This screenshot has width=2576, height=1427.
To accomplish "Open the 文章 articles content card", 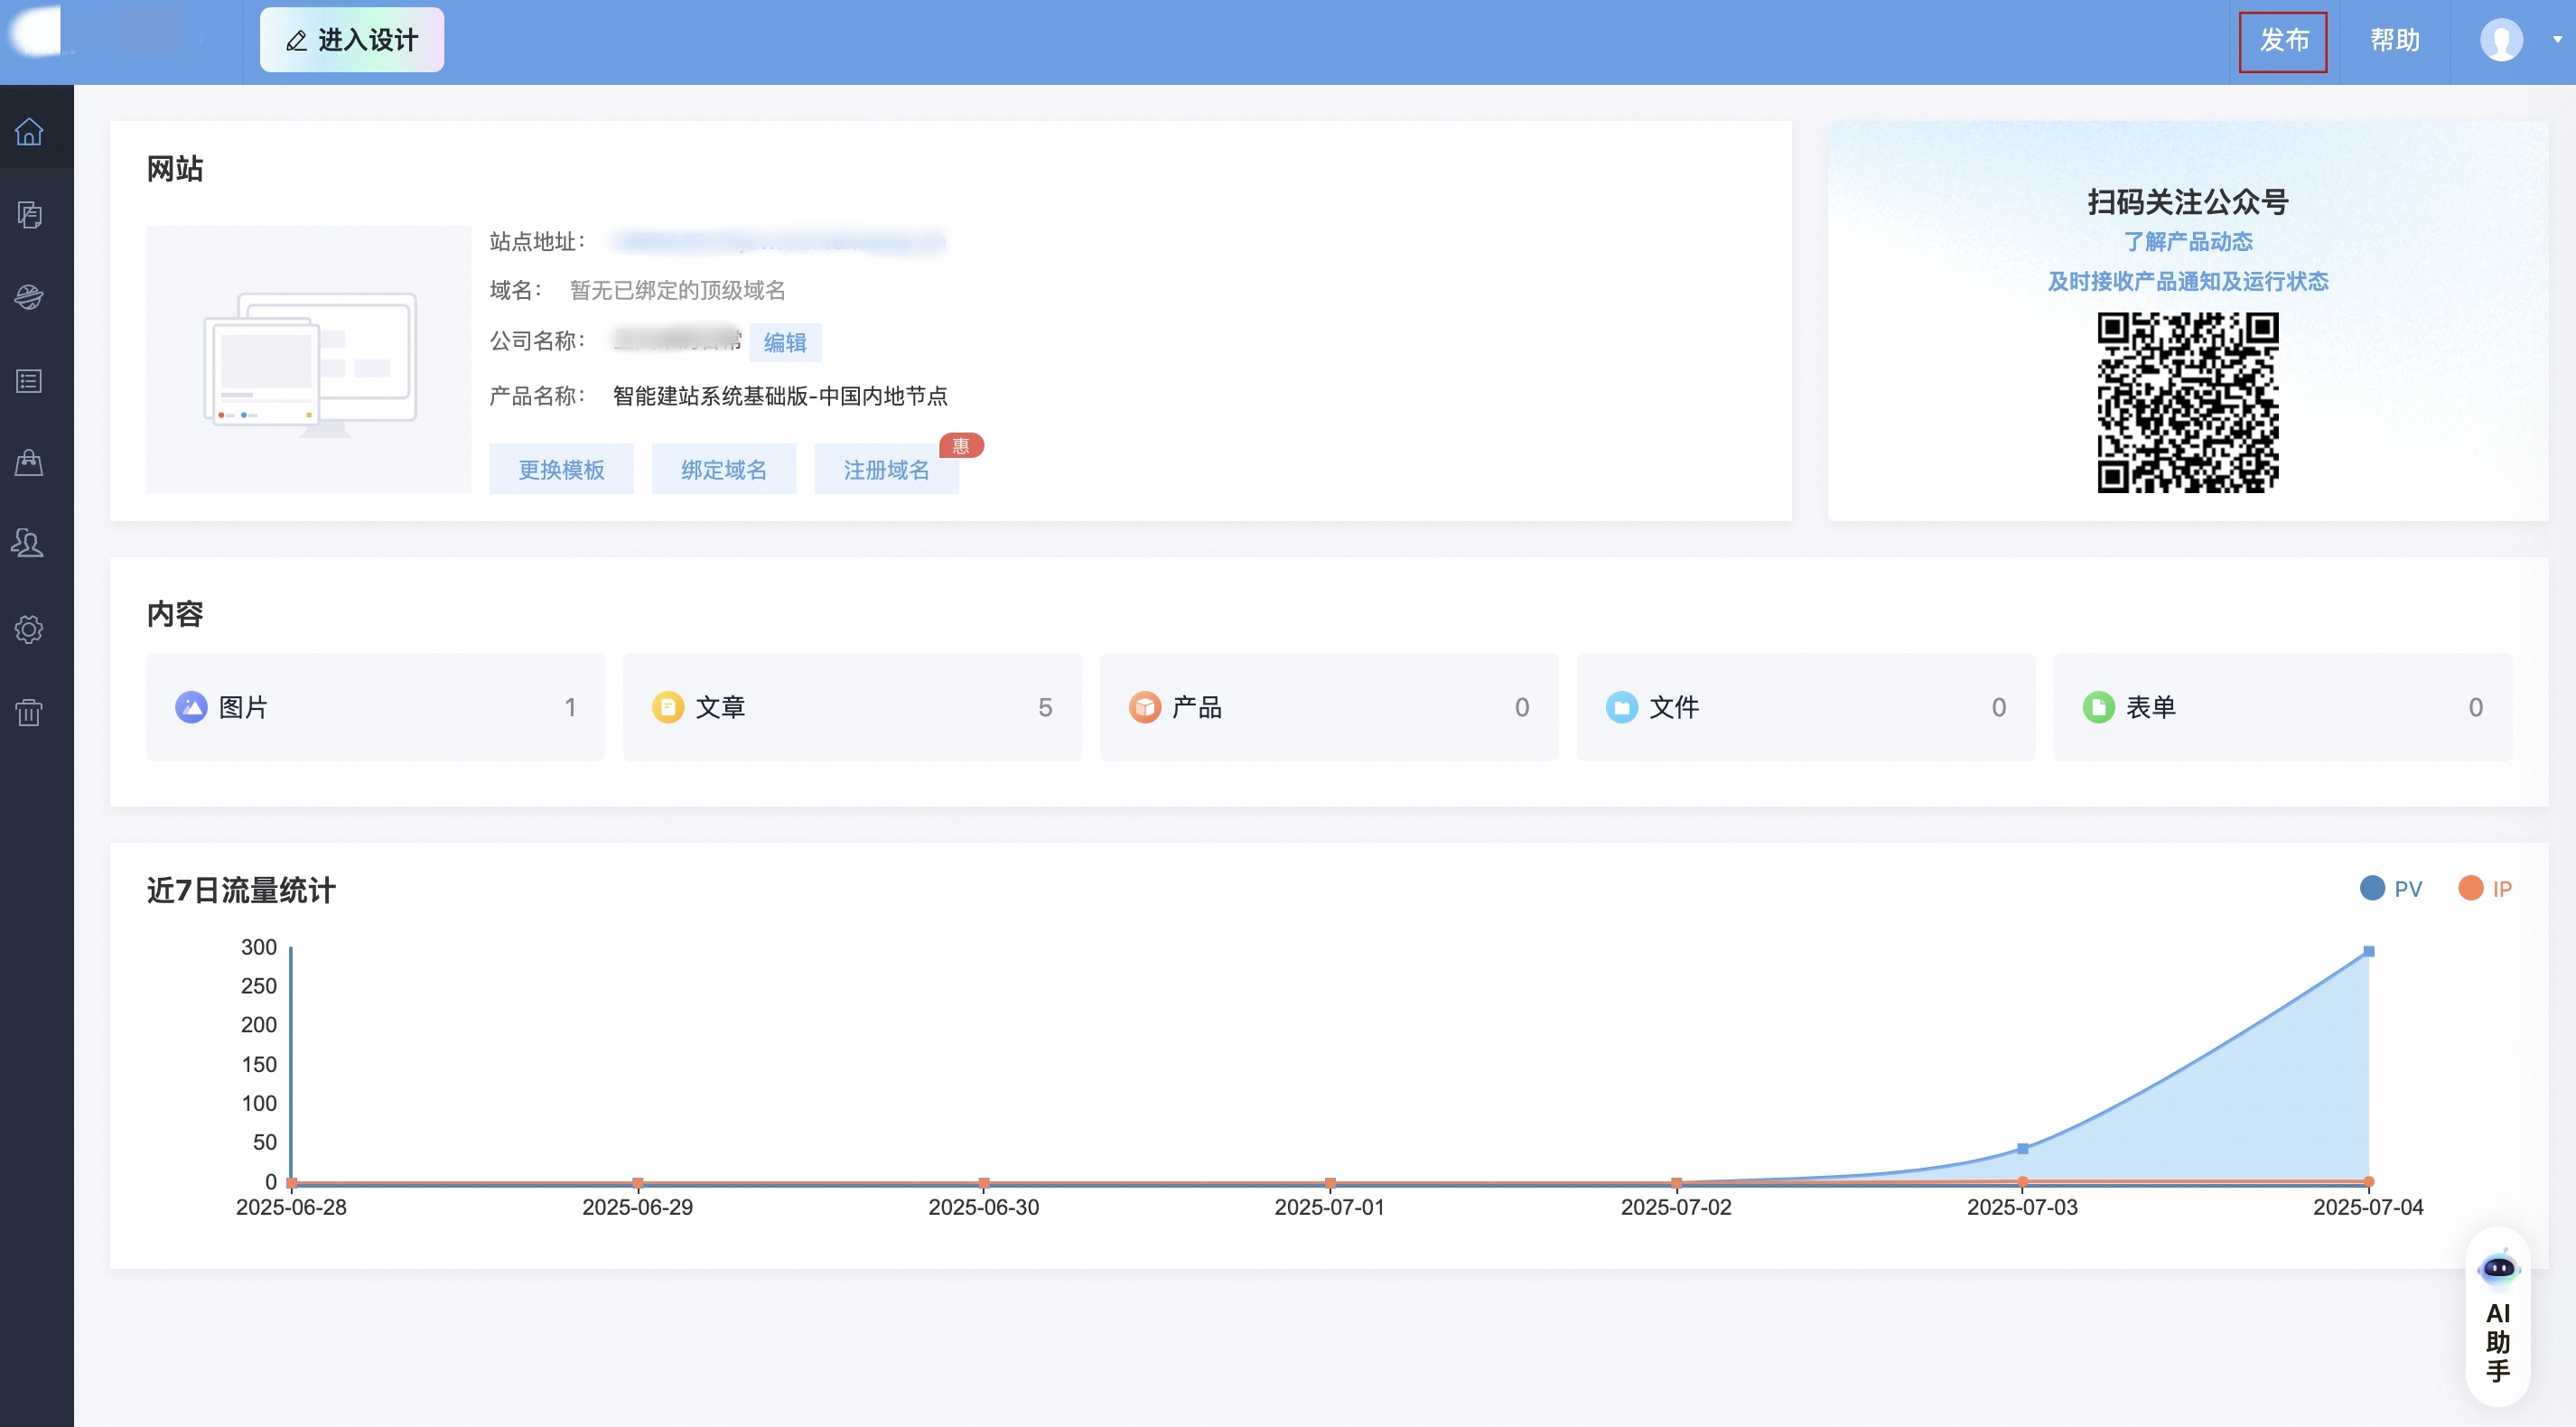I will pyautogui.click(x=852, y=707).
